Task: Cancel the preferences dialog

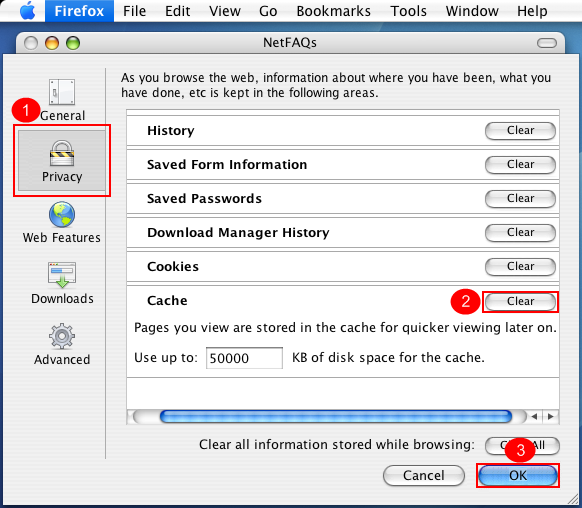Action: (424, 475)
